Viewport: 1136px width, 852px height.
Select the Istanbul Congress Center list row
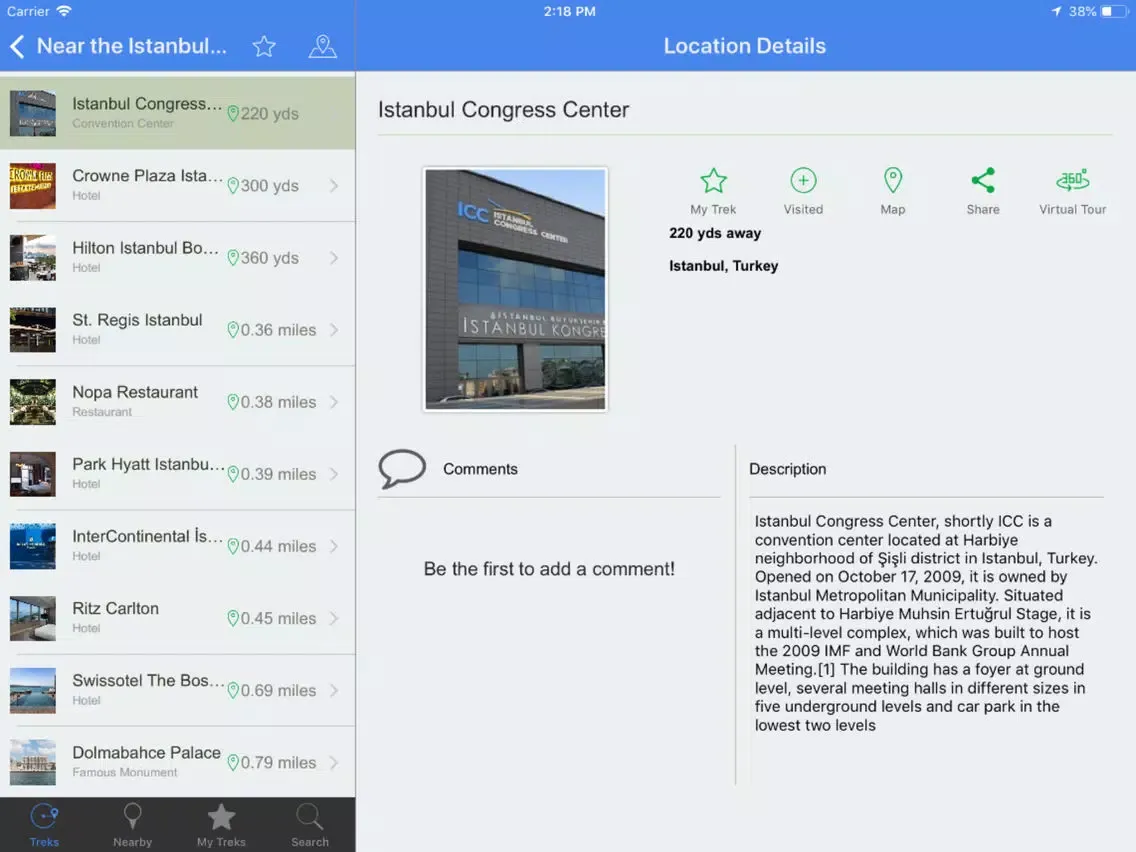point(178,113)
